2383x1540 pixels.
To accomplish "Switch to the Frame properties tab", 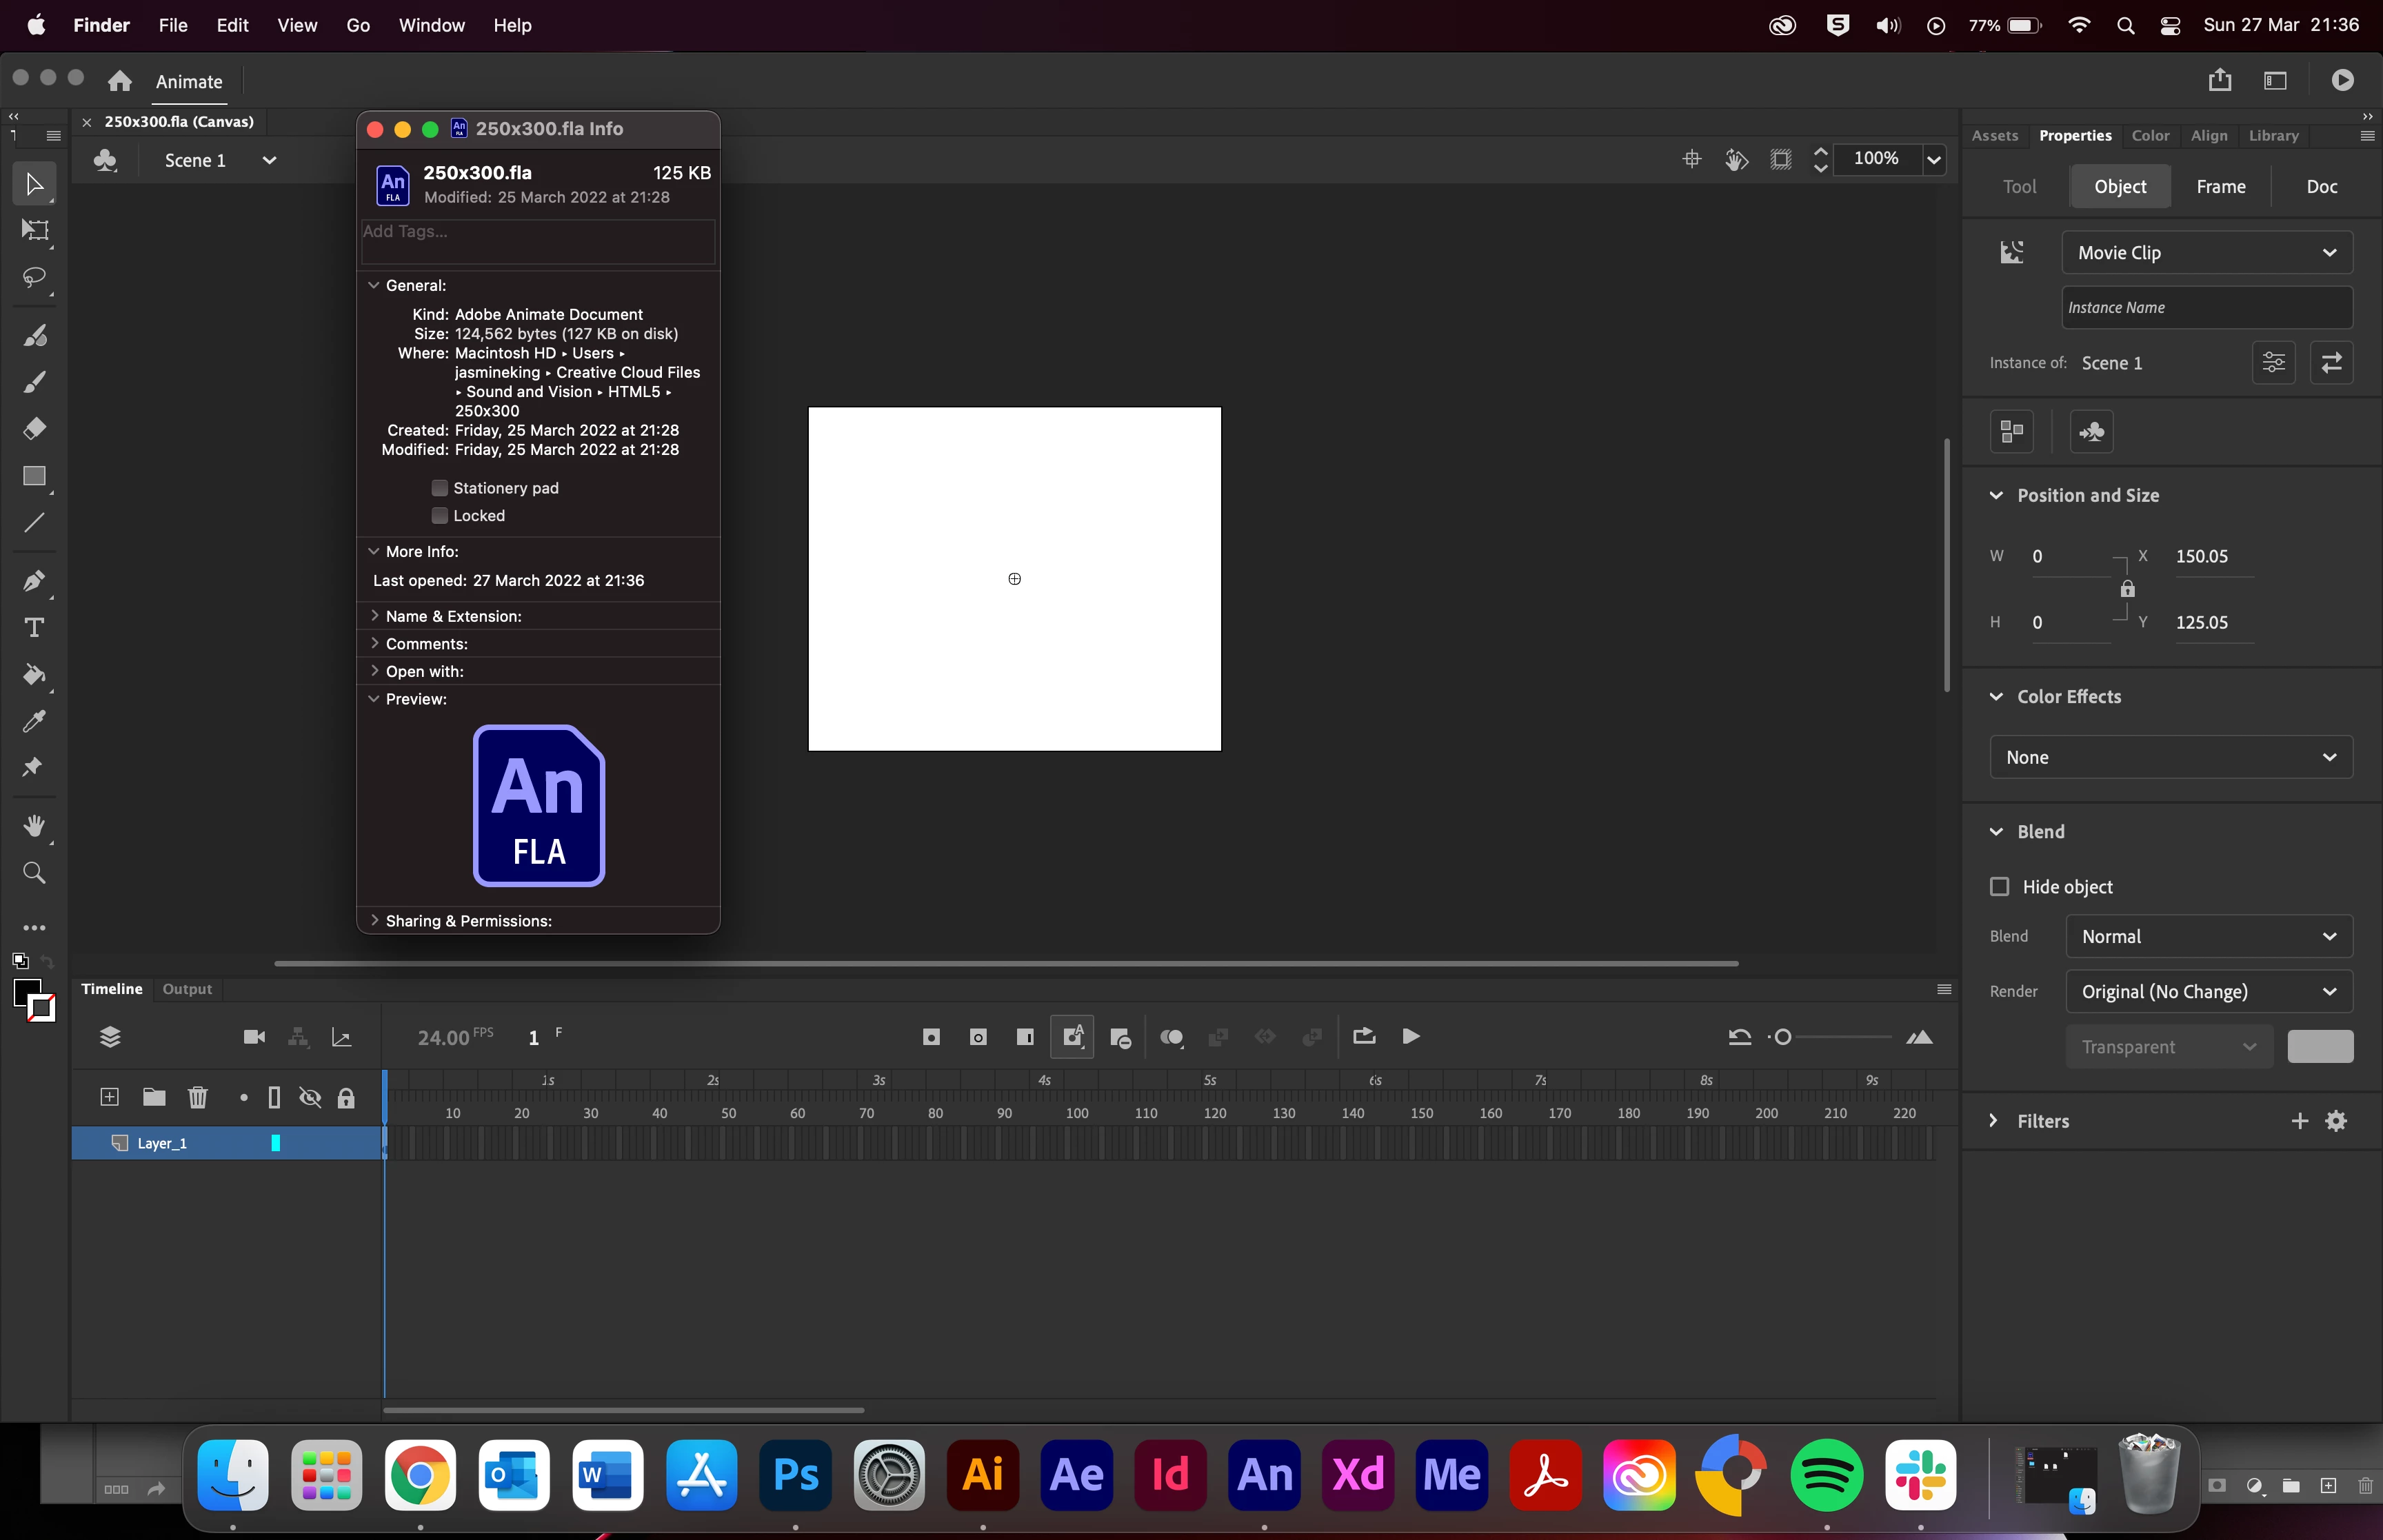I will (x=2220, y=187).
